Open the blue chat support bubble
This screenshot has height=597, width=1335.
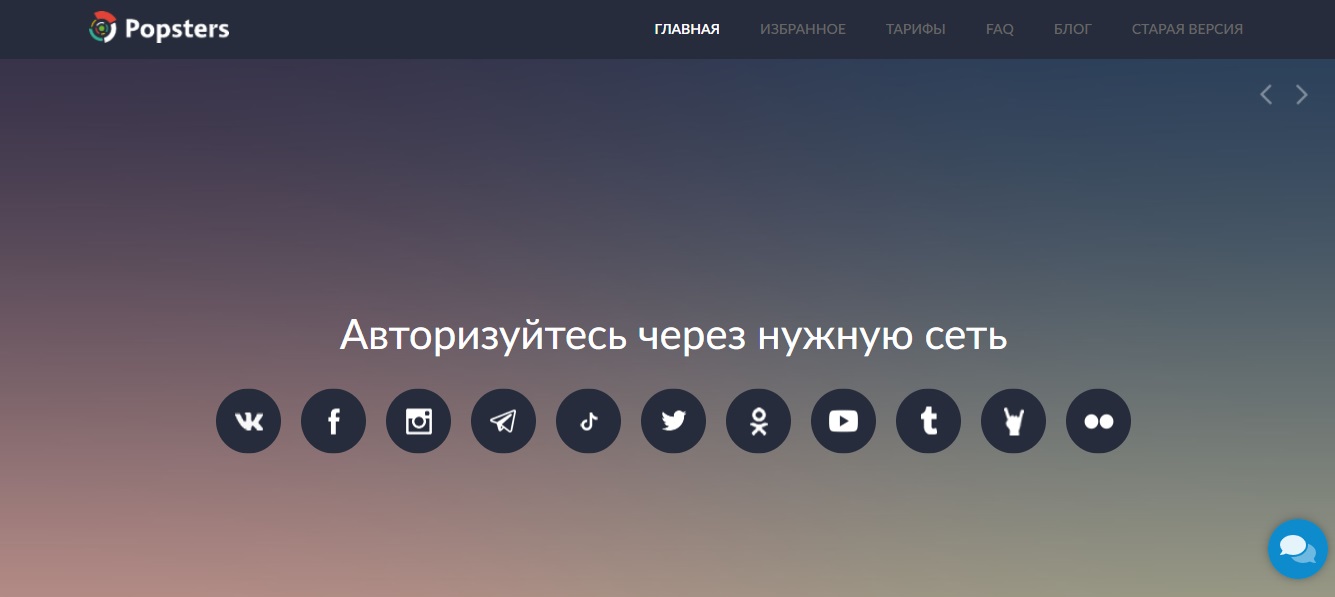[x=1298, y=548]
